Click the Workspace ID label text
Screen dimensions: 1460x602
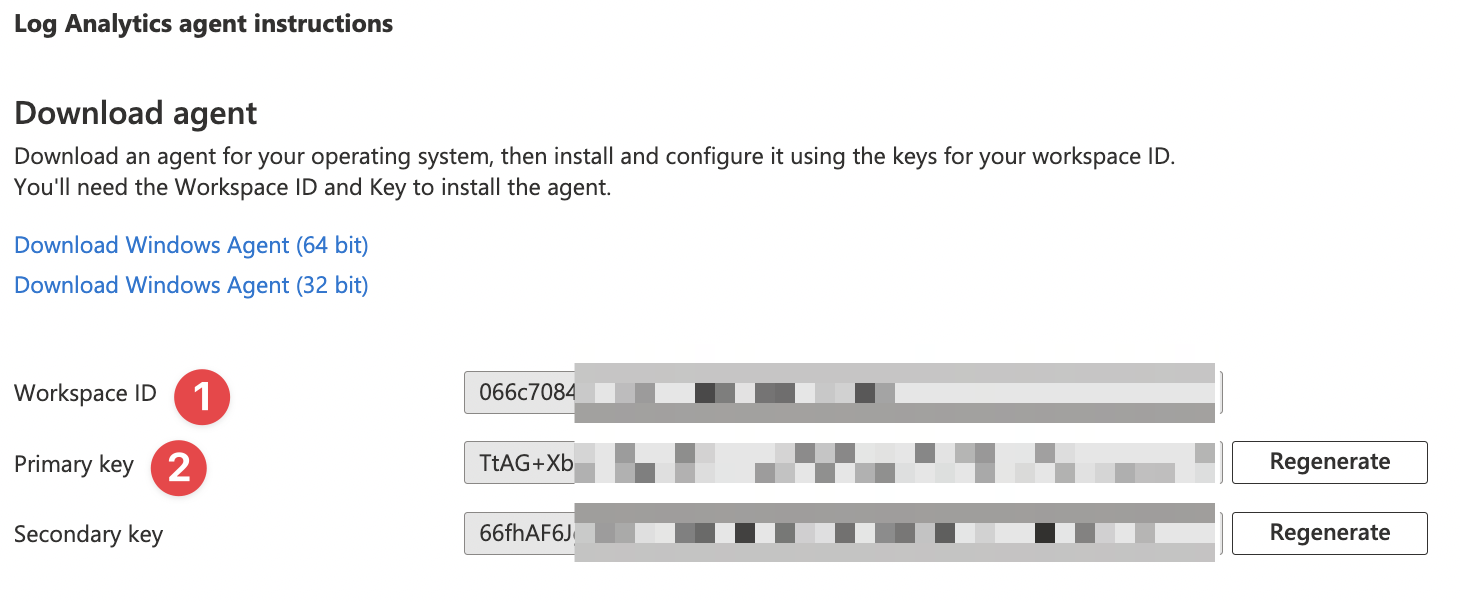tap(84, 393)
